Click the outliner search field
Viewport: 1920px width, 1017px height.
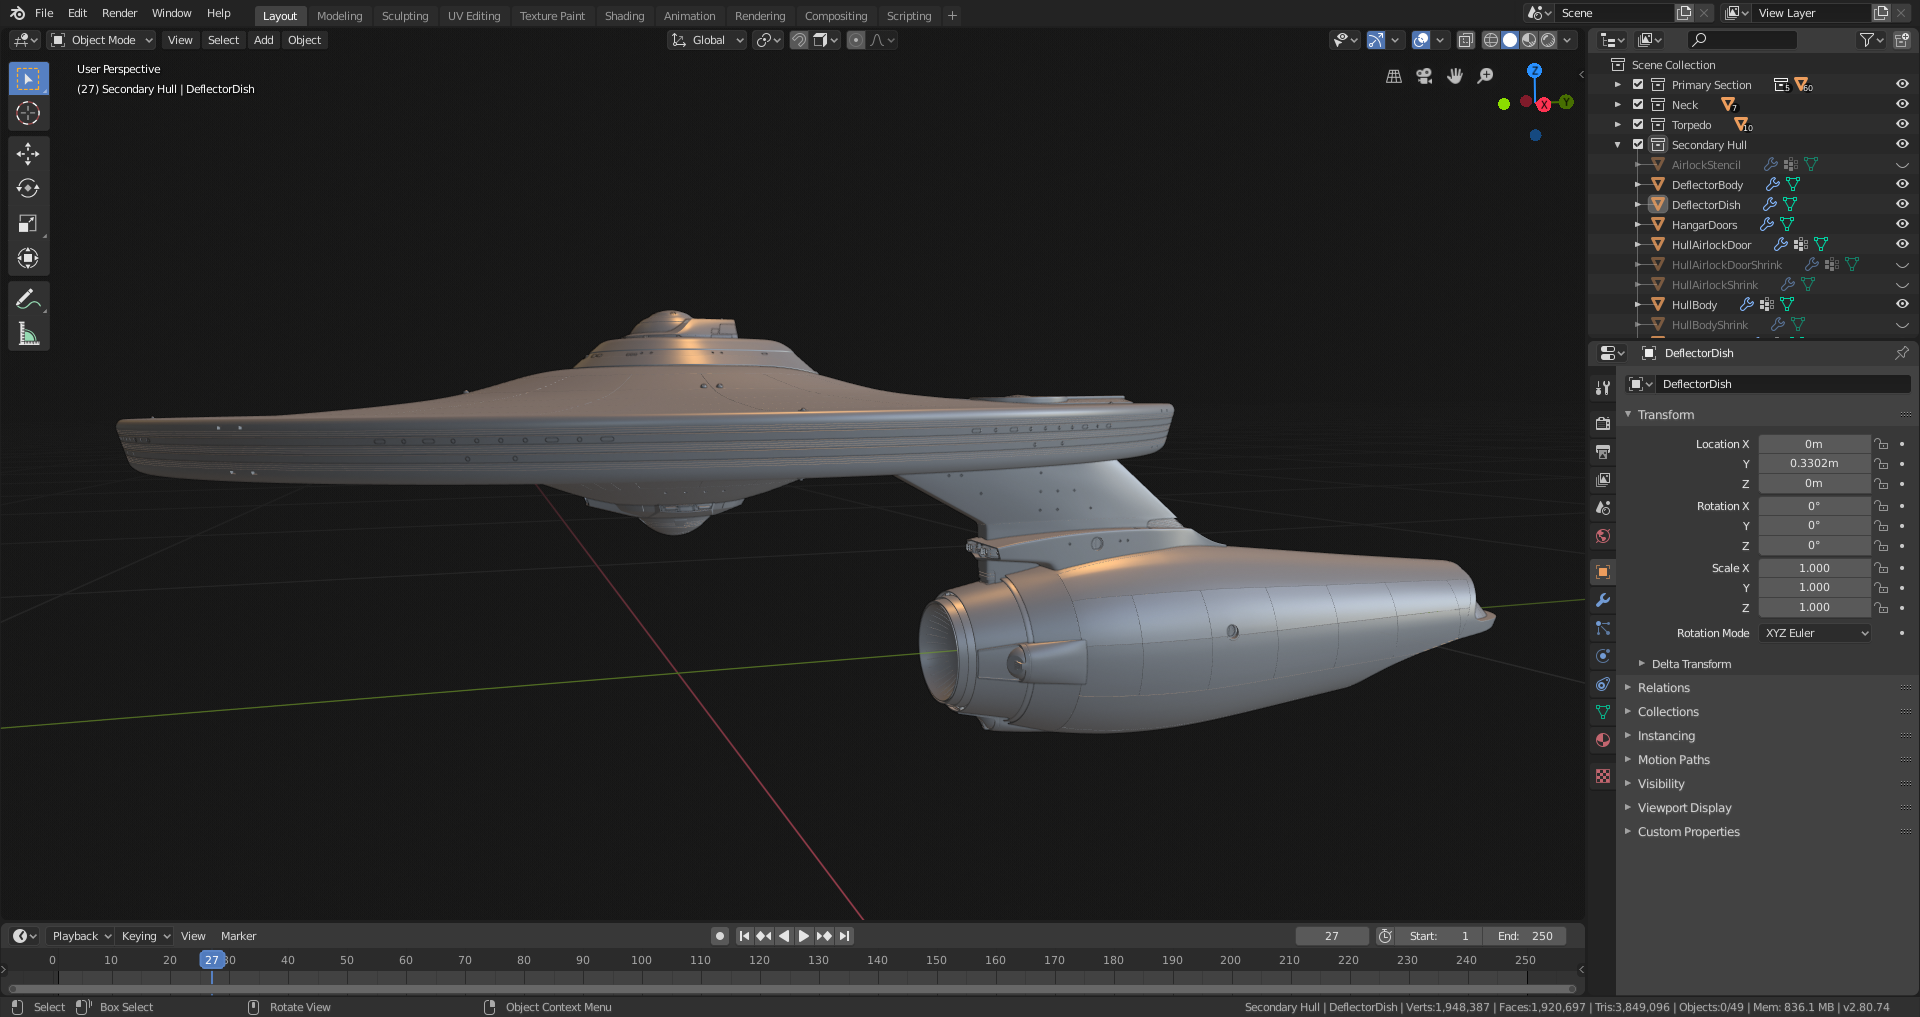pyautogui.click(x=1742, y=40)
